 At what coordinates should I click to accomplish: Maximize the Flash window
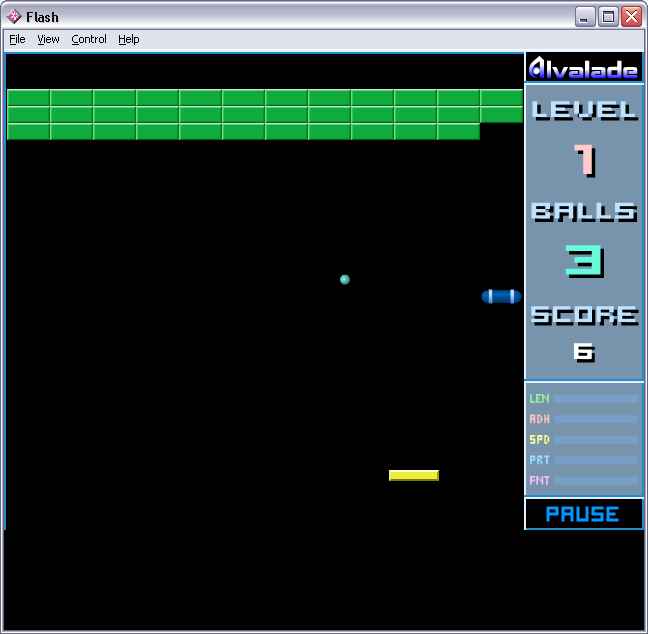608,17
